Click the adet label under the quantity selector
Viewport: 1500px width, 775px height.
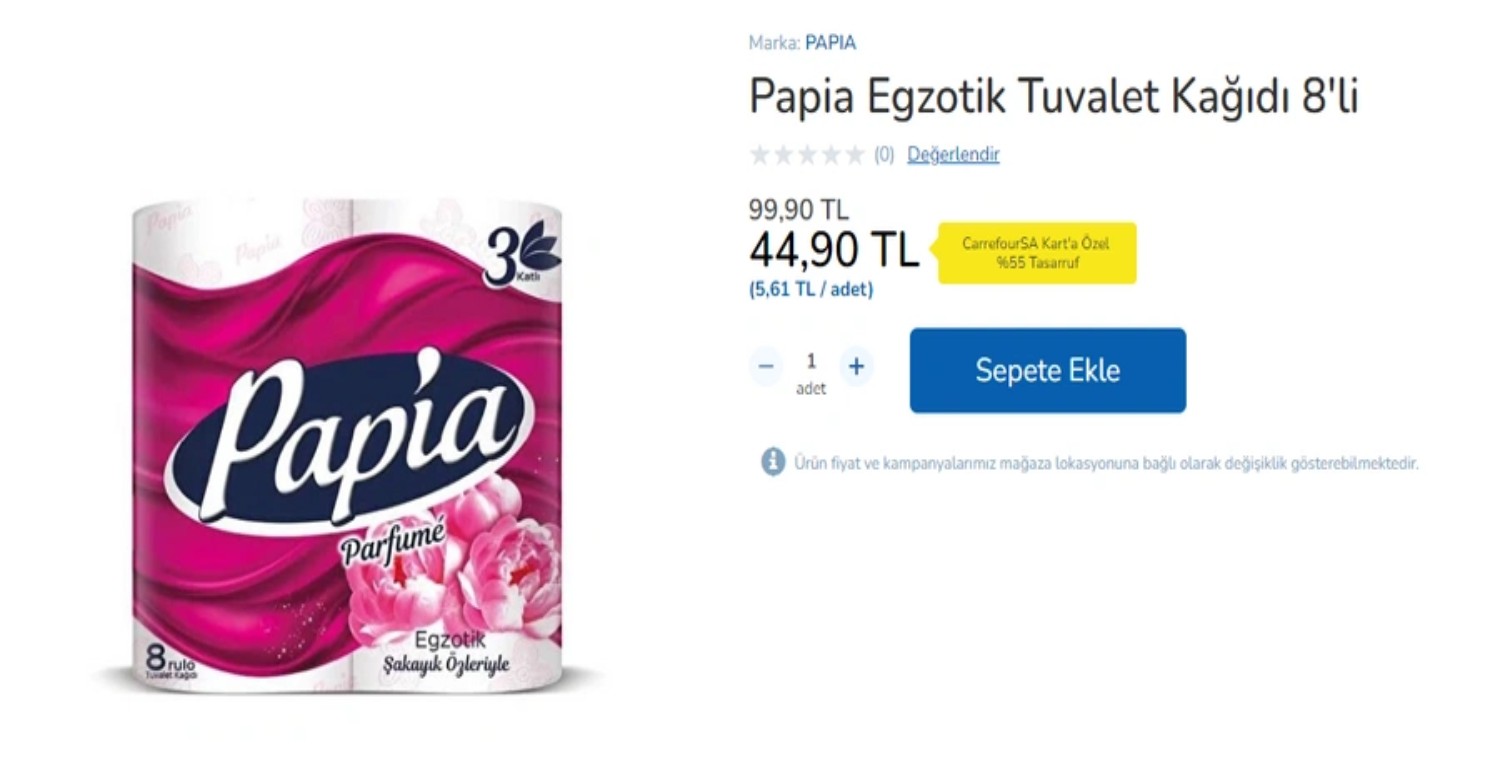pyautogui.click(x=811, y=388)
